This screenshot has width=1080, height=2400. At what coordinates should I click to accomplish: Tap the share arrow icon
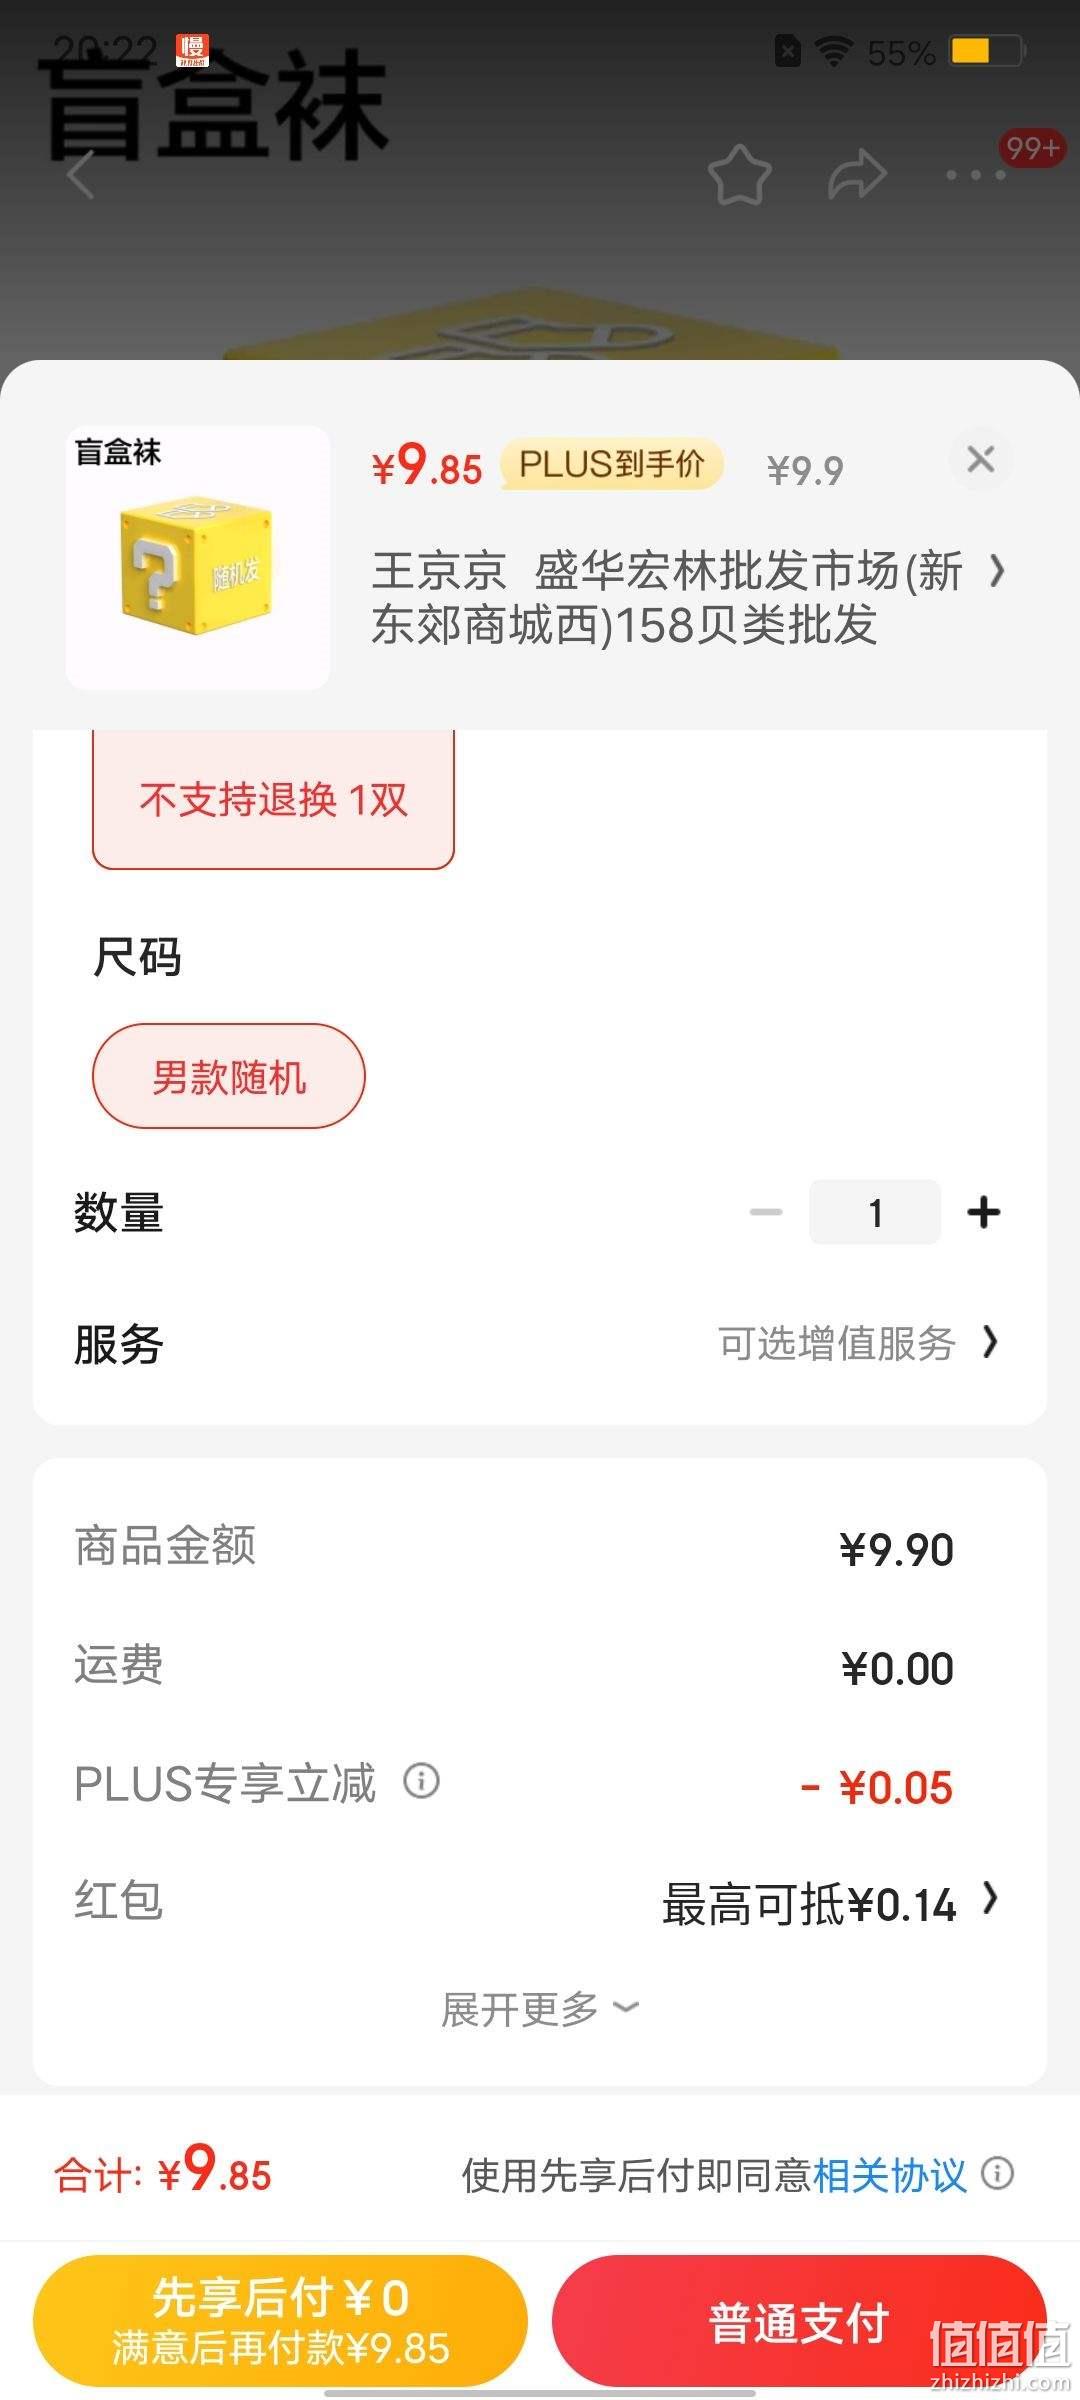[858, 174]
